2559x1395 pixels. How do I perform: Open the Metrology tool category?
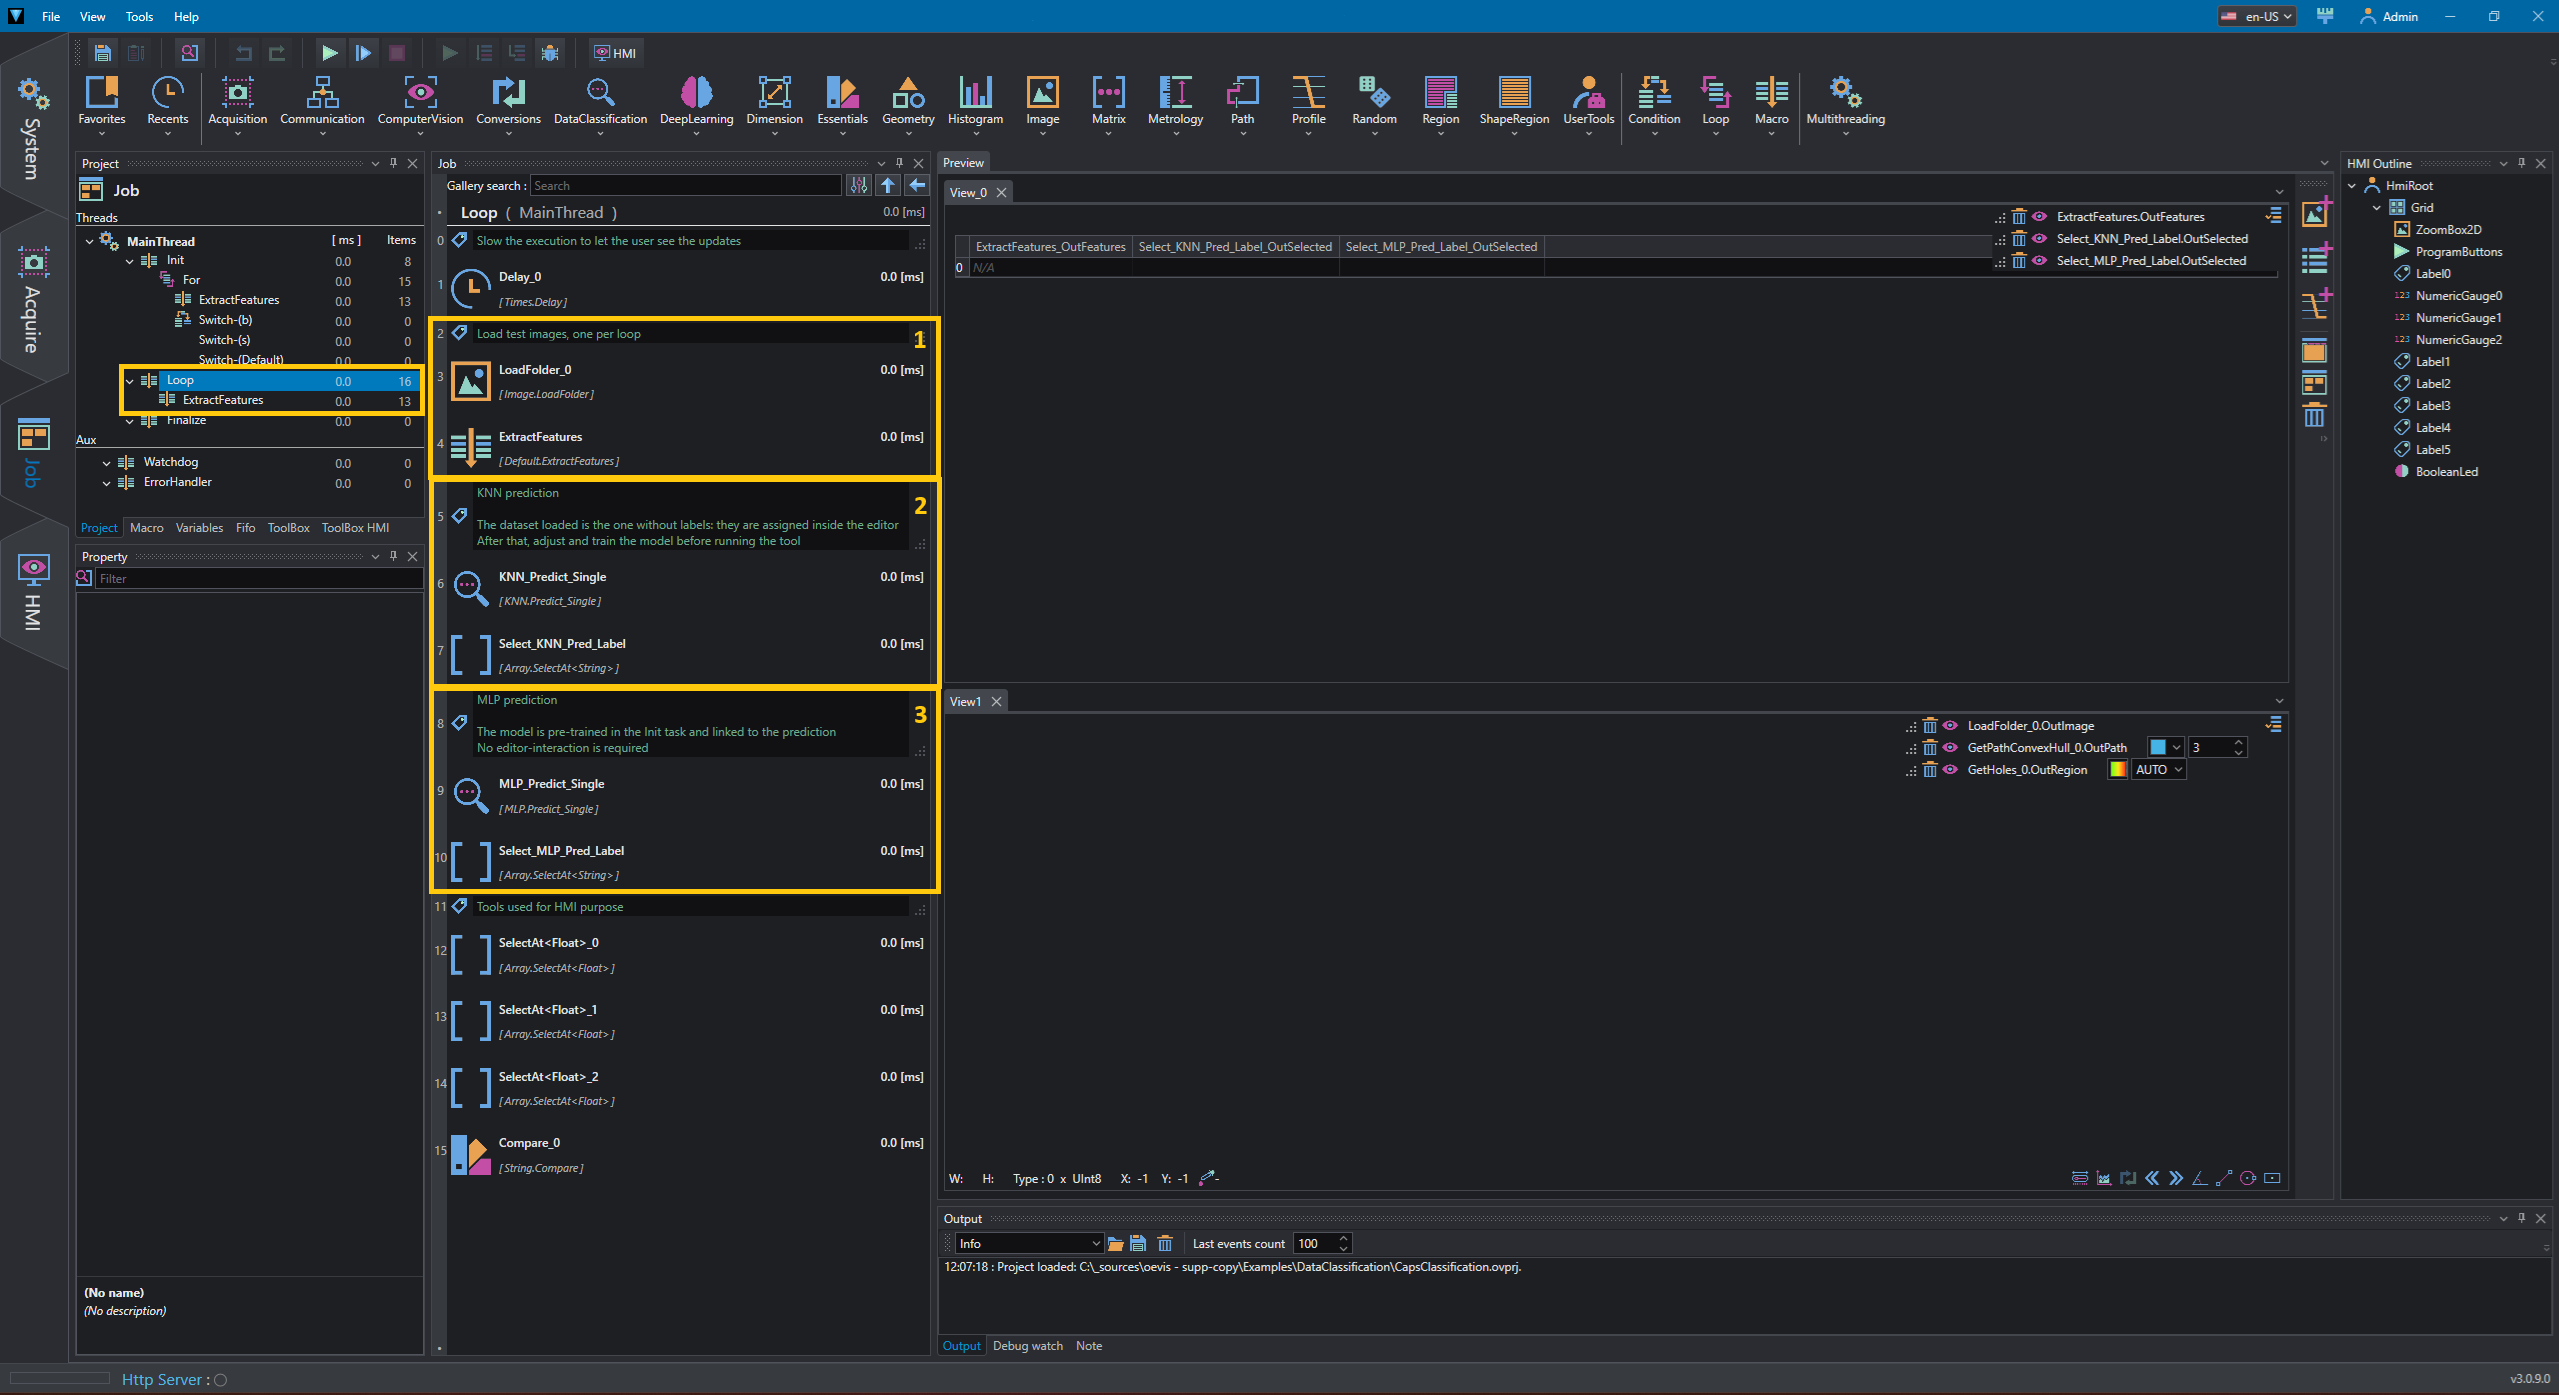tap(1175, 102)
